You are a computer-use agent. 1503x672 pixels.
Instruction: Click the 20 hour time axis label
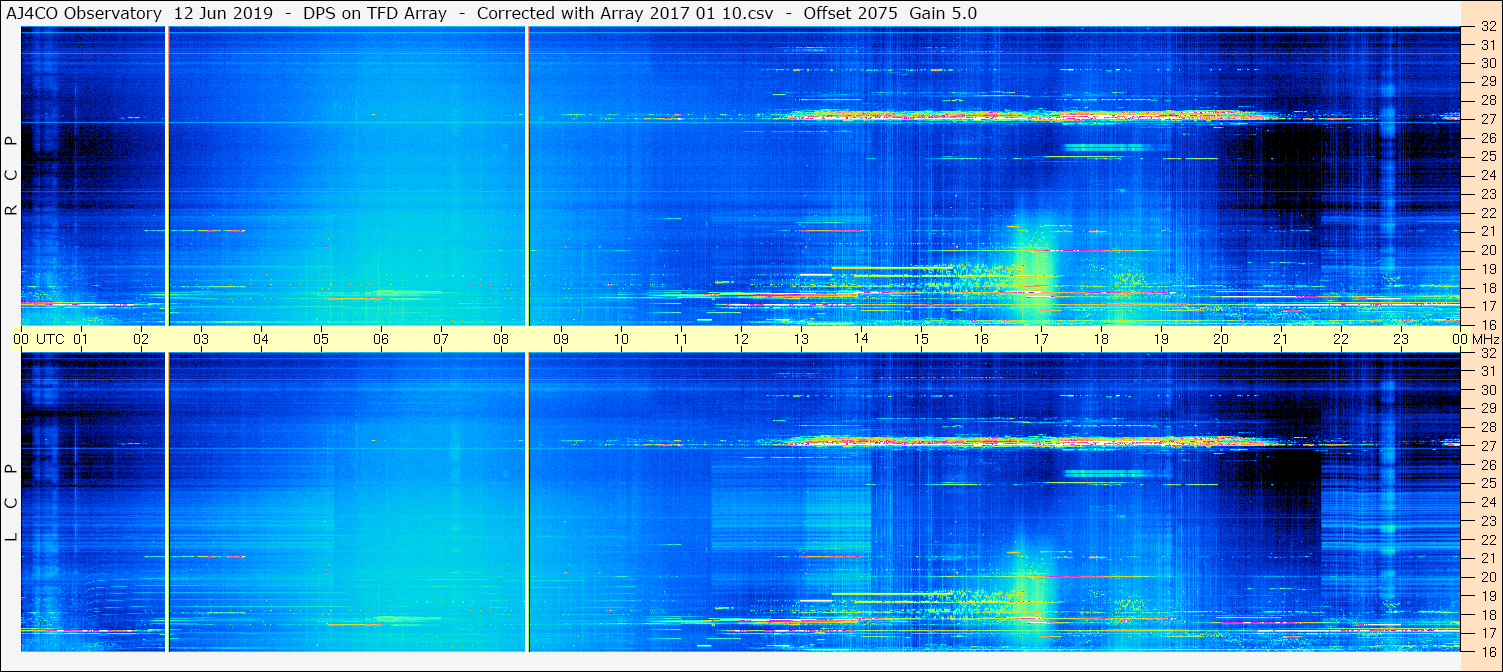(x=1221, y=339)
